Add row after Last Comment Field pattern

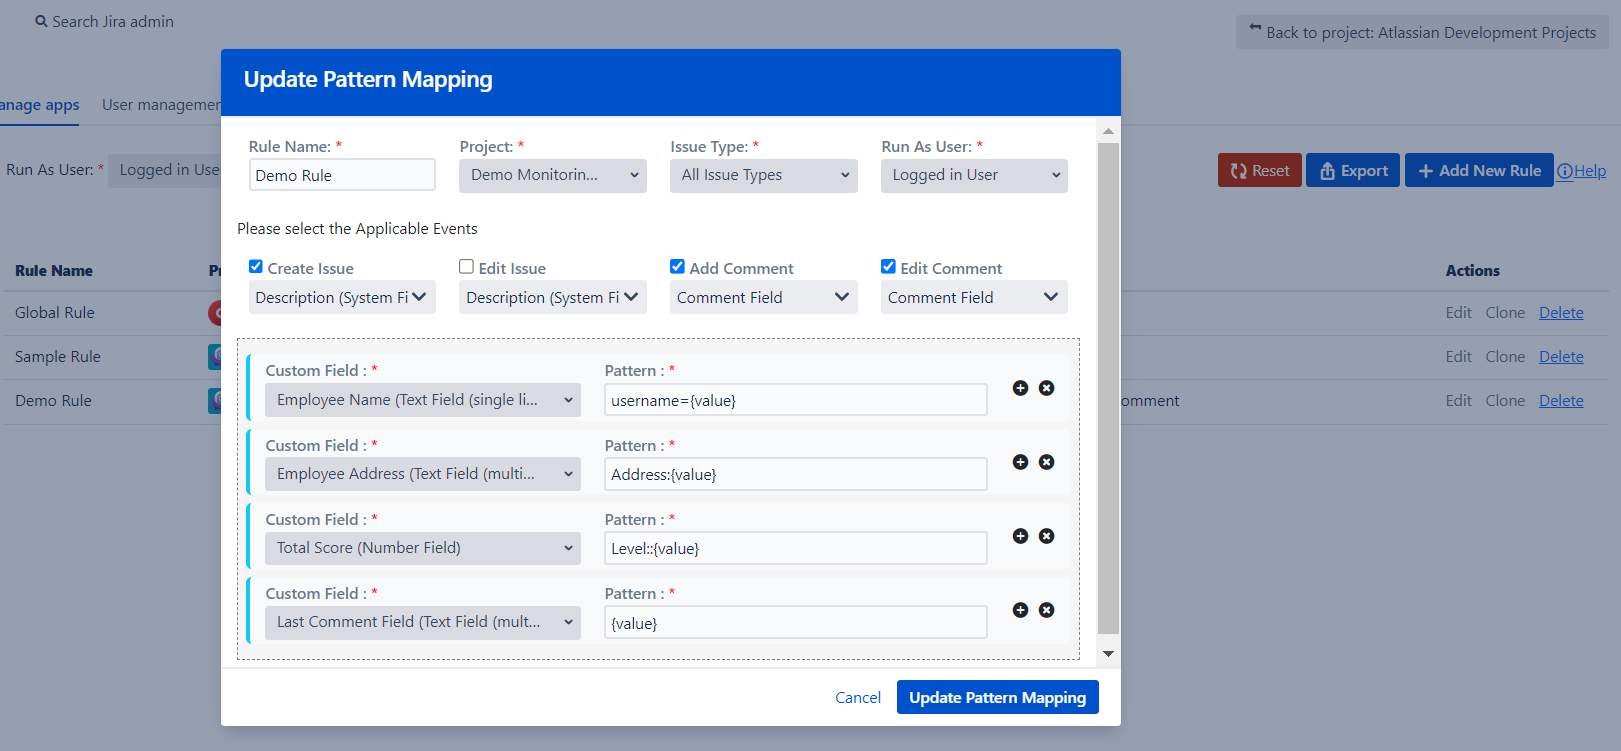pos(1020,610)
